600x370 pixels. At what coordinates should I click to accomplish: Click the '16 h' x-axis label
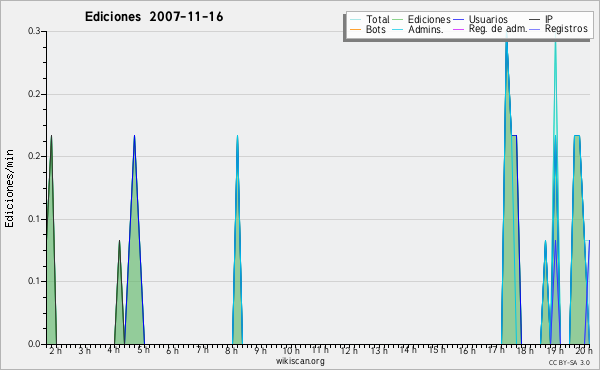467,350
